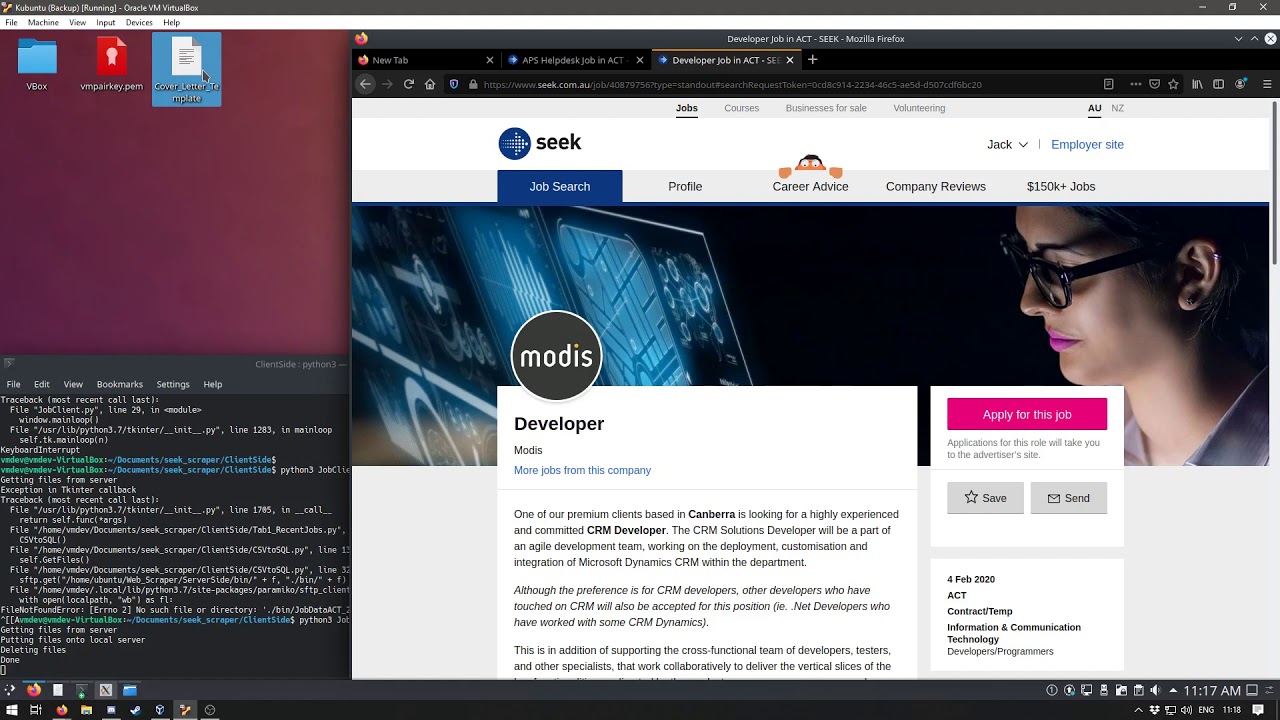Switch region to NZ
This screenshot has width=1280, height=720.
tap(1118, 108)
